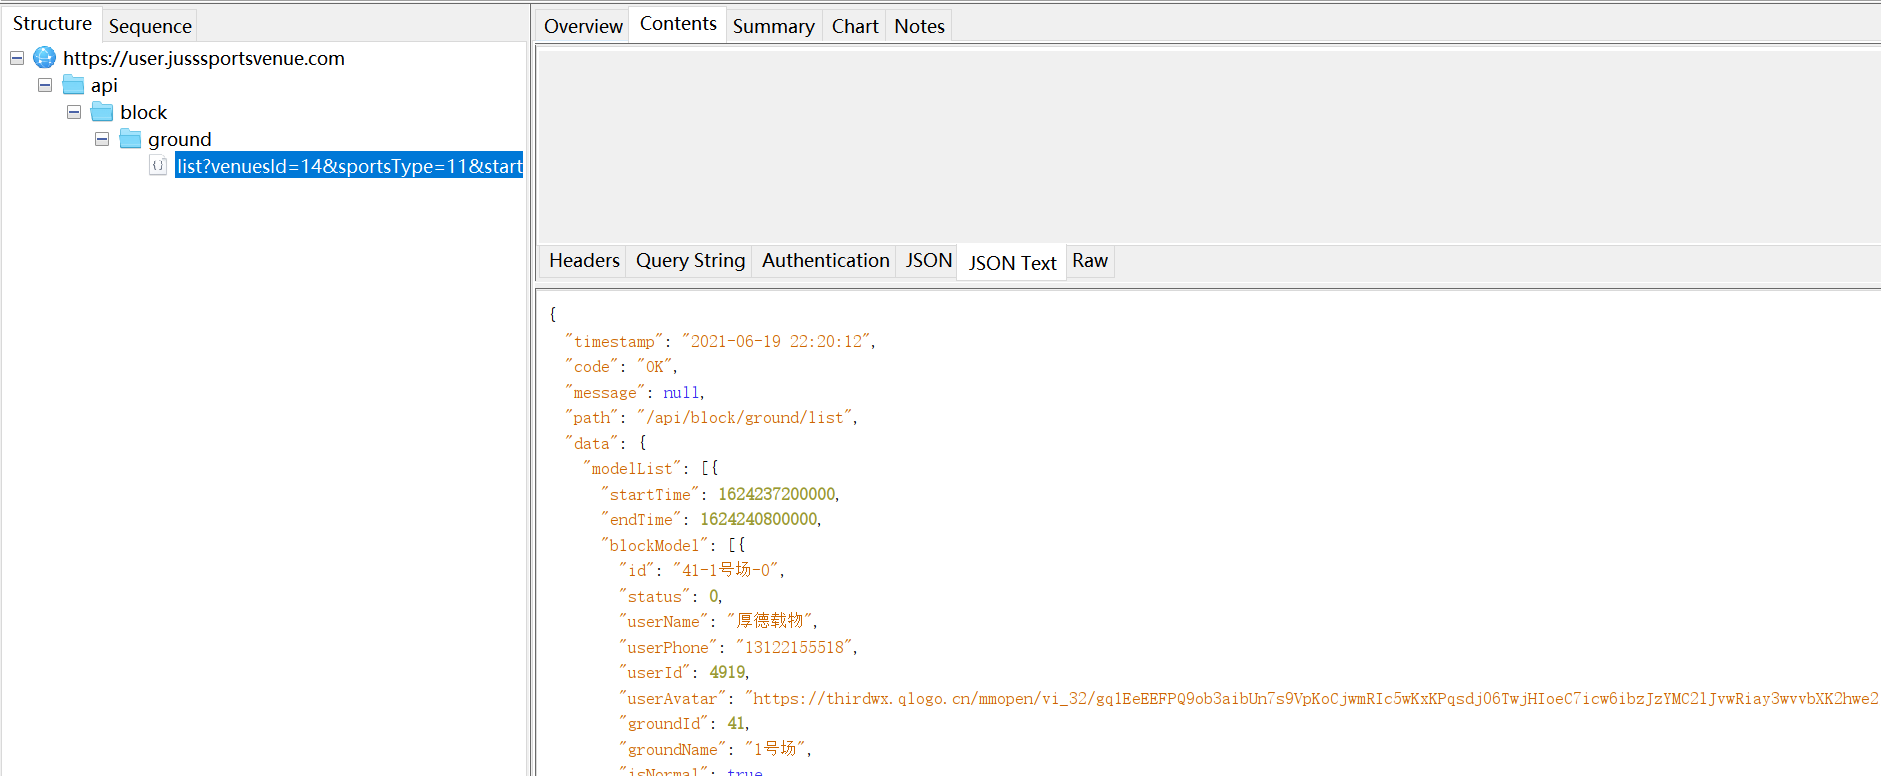
Task: Click the path value /api/block/ground/list
Action: click(744, 418)
